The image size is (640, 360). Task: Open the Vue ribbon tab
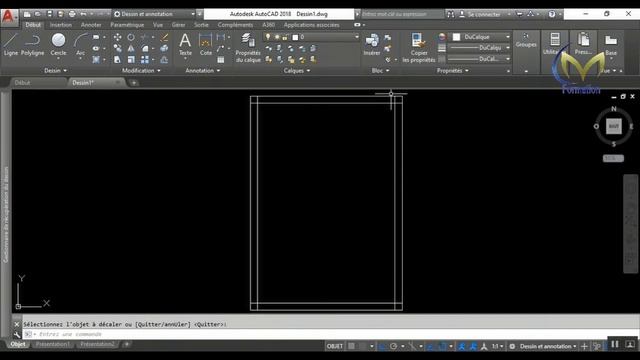pyautogui.click(x=158, y=25)
